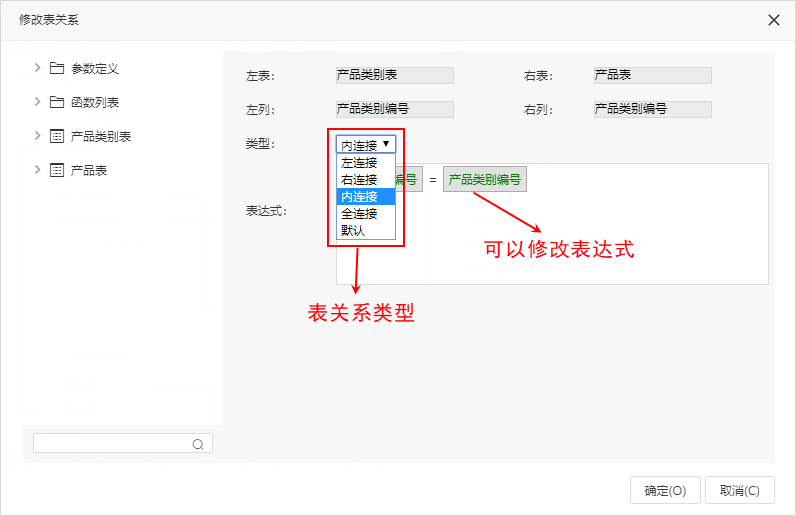
Task: Click the right-side green 产品类别编号 expression token
Action: tap(485, 179)
